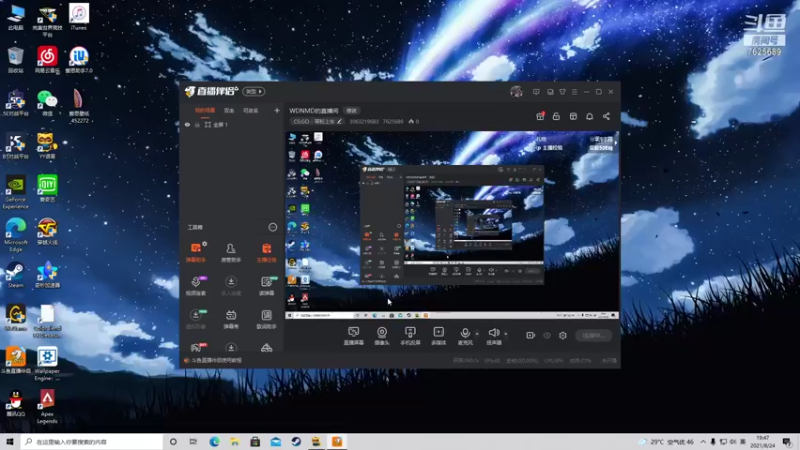Image resolution: width=800 pixels, height=450 pixels.
Task: Open the Microsoft Edge desktop shortcut
Action: click(15, 235)
